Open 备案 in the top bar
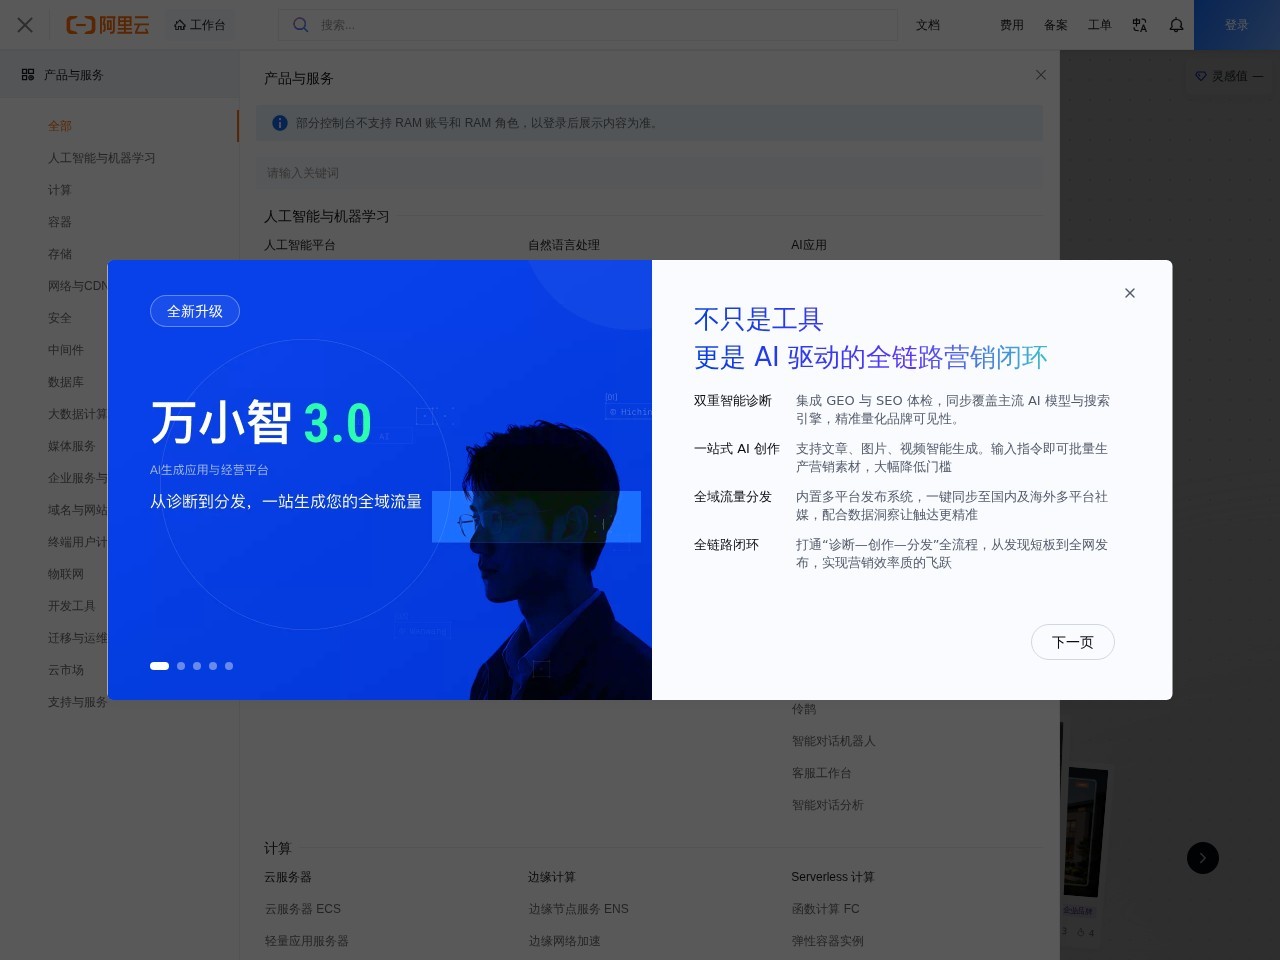This screenshot has width=1280, height=960. coord(1056,25)
